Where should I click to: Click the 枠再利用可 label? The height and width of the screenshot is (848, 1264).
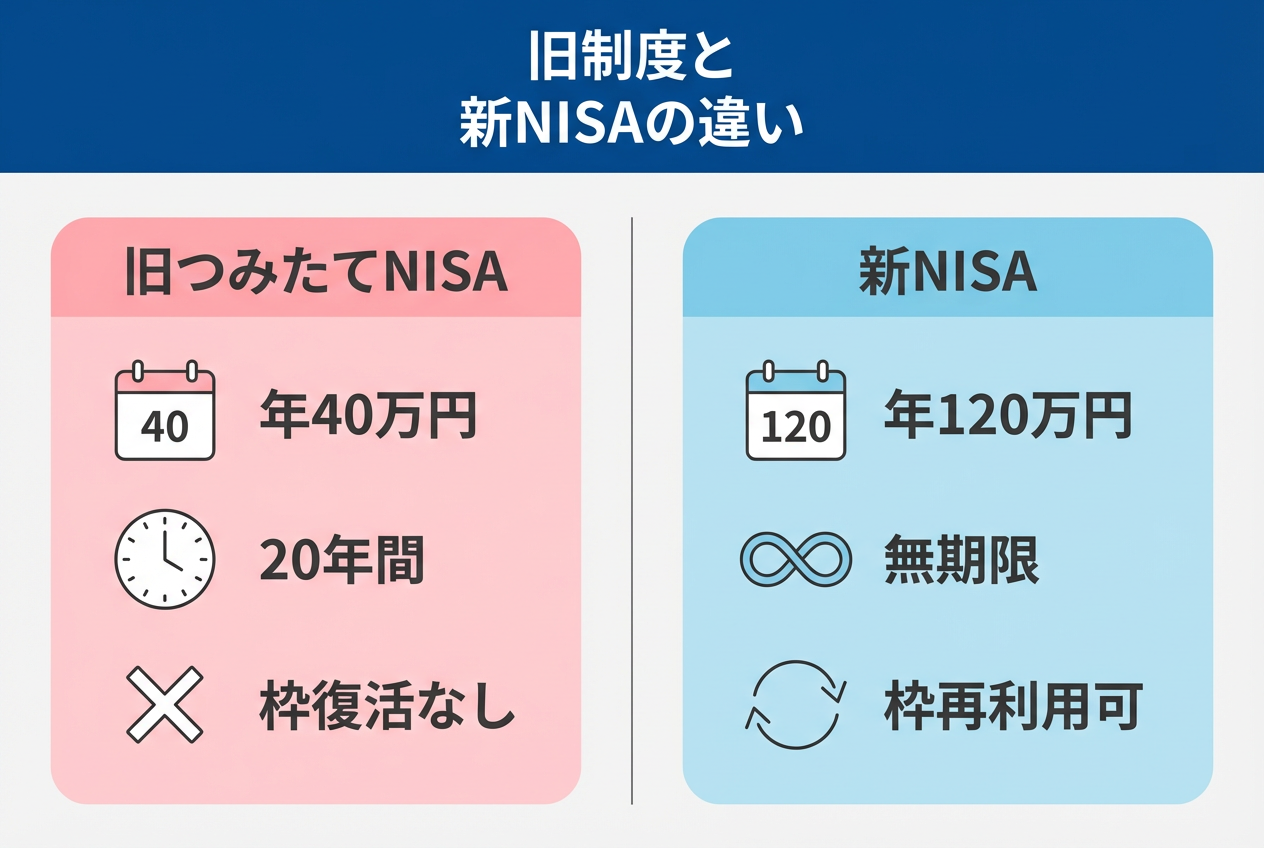1013,708
